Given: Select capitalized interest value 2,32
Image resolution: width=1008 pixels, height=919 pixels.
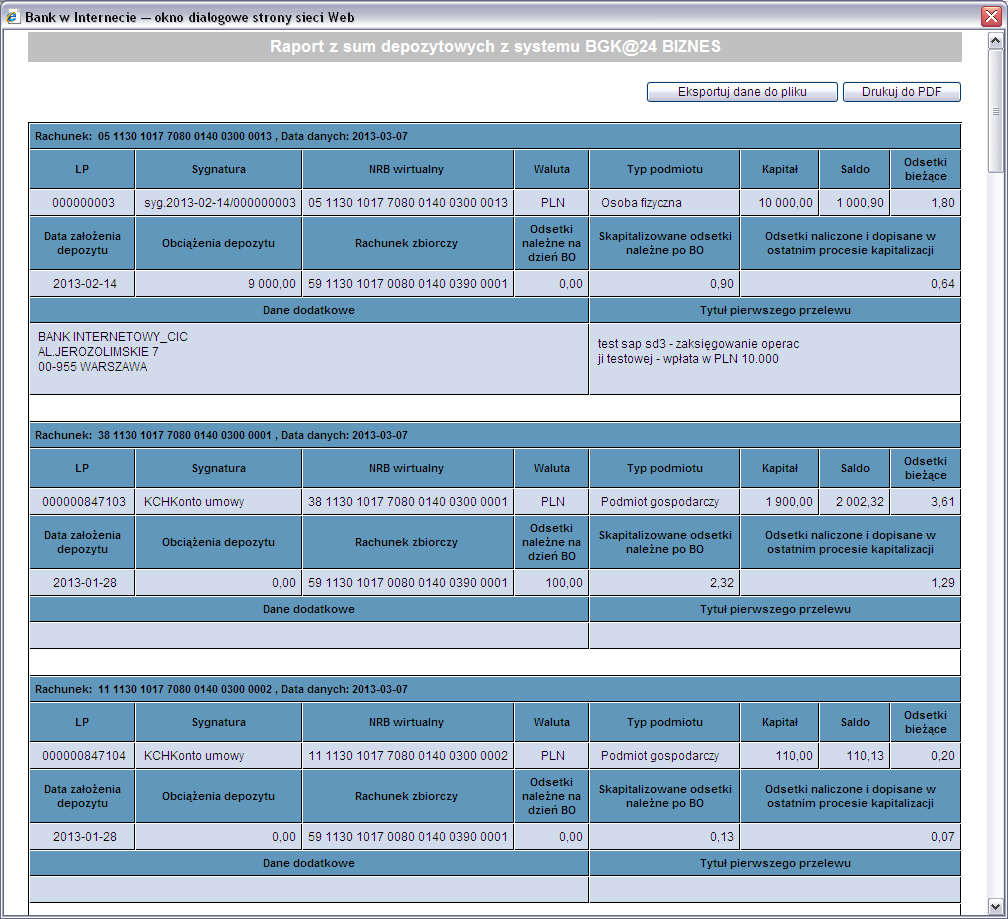Looking at the screenshot, I should [x=722, y=583].
